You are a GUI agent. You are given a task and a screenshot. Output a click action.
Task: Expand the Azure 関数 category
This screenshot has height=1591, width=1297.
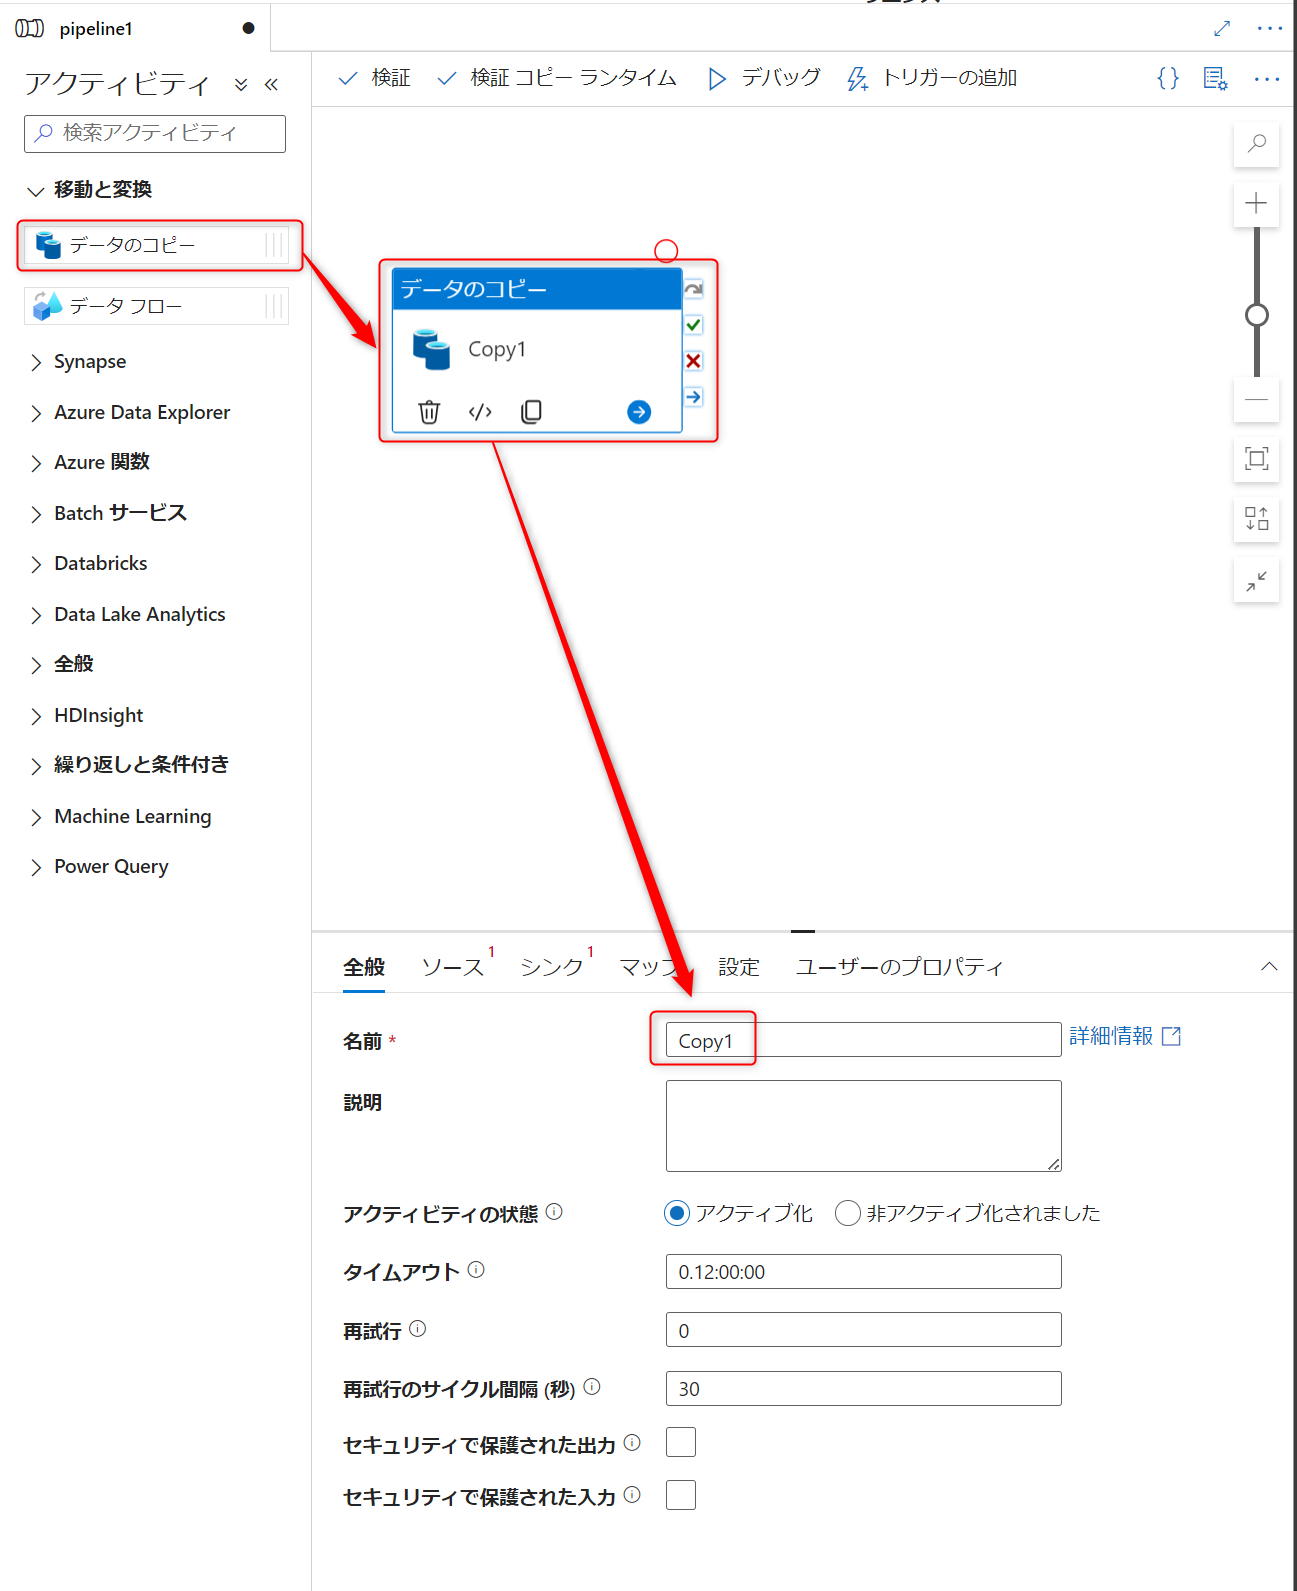[90, 463]
